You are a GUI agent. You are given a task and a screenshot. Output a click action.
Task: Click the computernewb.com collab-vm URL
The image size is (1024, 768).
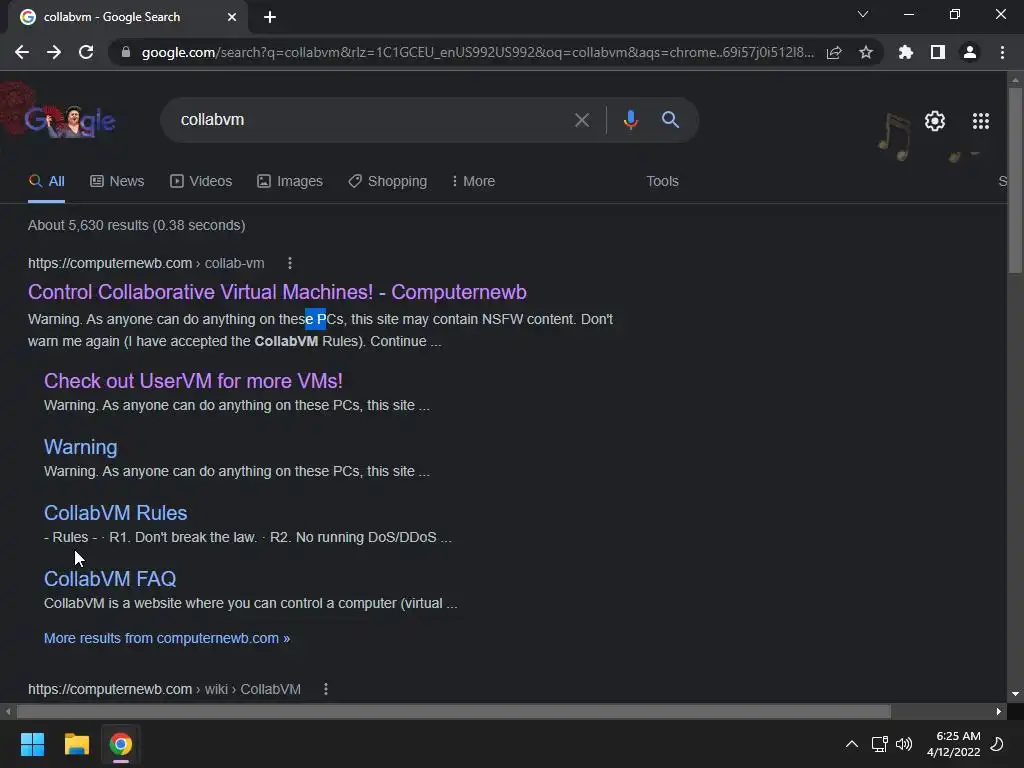click(146, 263)
